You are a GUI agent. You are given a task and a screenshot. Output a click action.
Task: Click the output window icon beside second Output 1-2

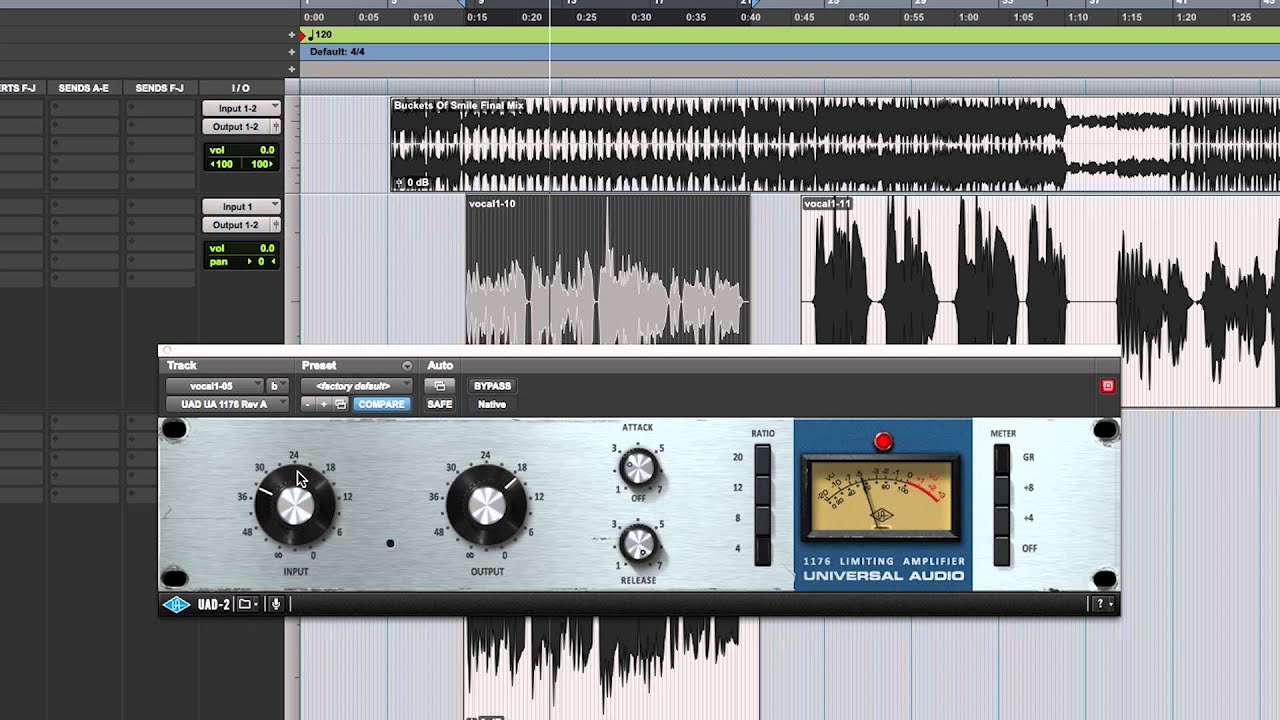(x=276, y=225)
